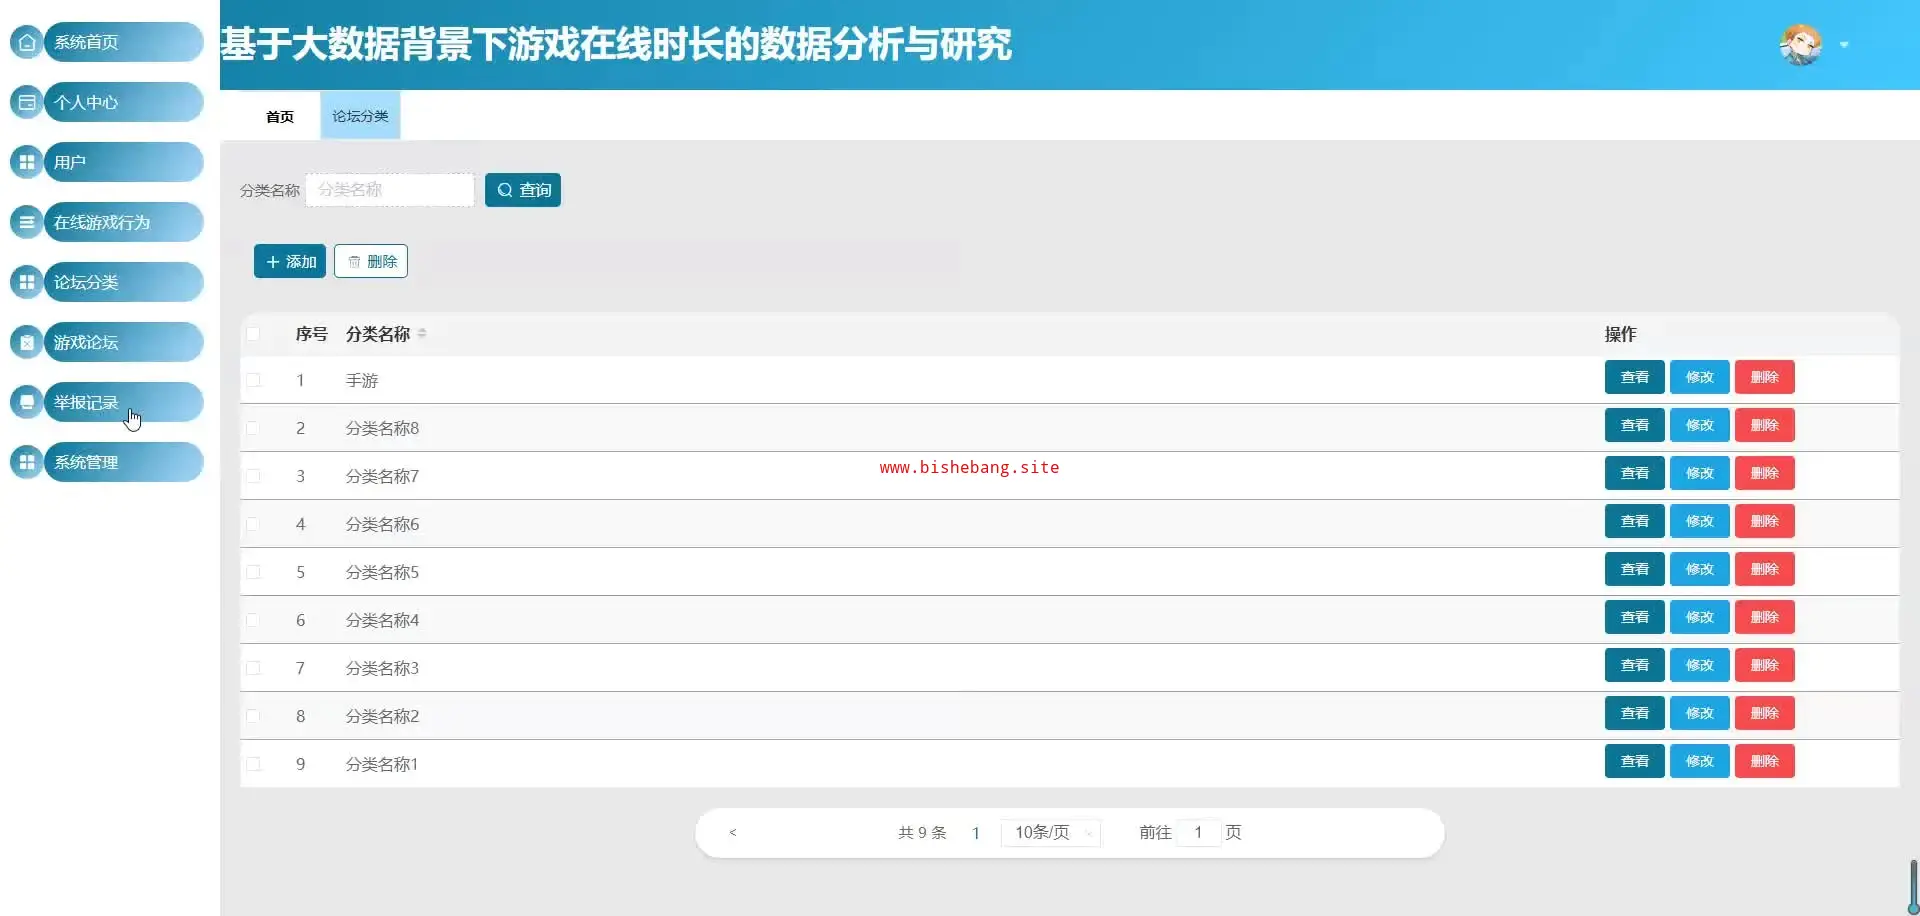The width and height of the screenshot is (1920, 916).
Task: Switch to the 论坛分类 tab
Action: (360, 116)
